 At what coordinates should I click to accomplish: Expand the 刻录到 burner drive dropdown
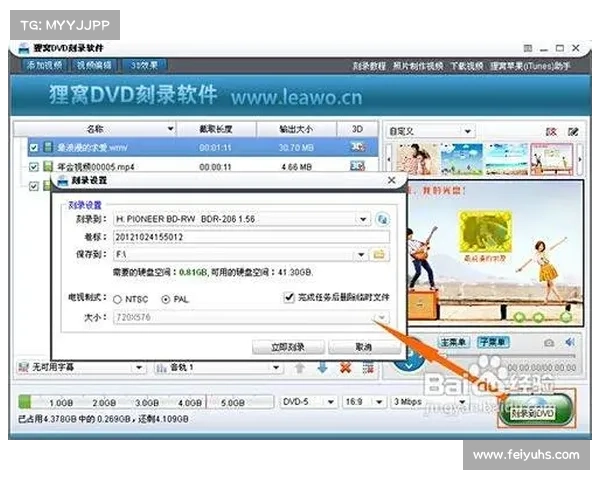(x=363, y=219)
